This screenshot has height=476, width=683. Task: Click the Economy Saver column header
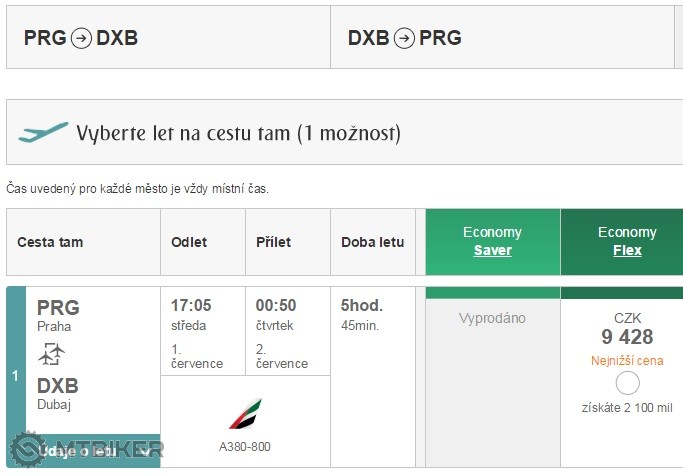(492, 241)
